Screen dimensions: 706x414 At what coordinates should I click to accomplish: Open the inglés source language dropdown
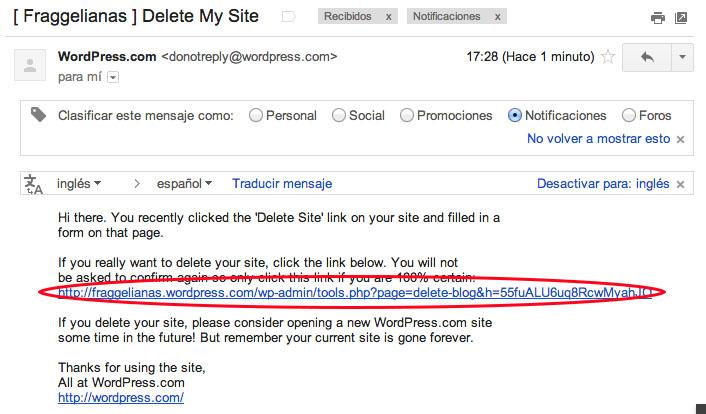pyautogui.click(x=79, y=184)
